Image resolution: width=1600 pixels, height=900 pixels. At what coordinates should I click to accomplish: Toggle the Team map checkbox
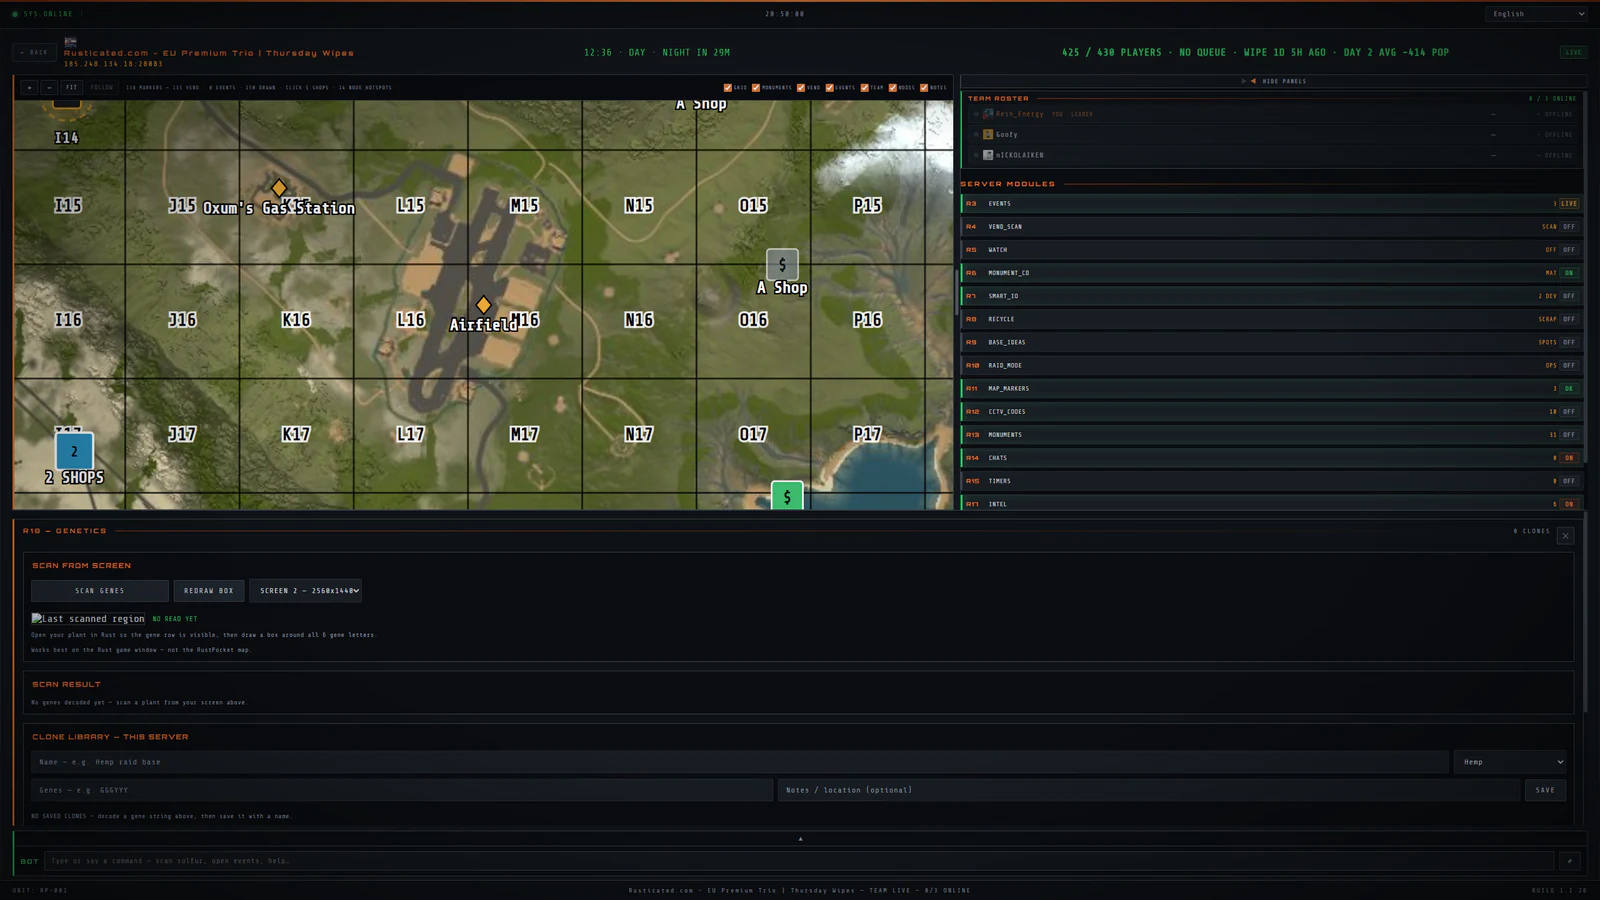pos(864,88)
